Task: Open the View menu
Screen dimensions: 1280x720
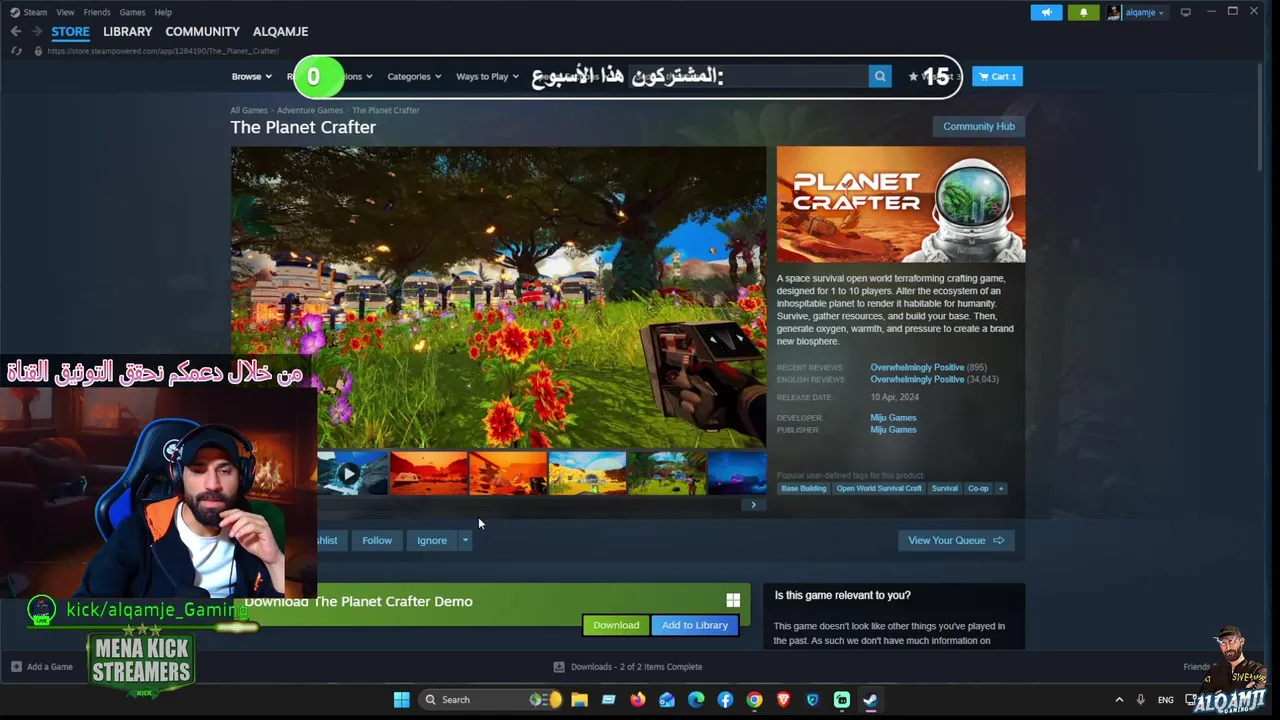Action: [x=65, y=12]
